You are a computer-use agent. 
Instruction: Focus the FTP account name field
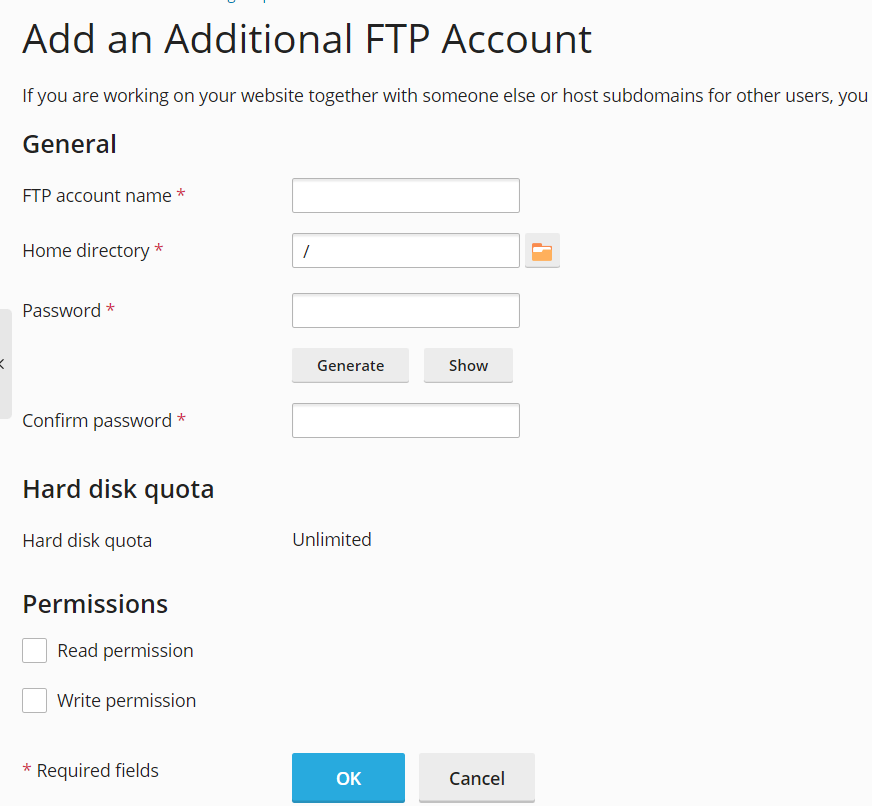[x=405, y=196]
